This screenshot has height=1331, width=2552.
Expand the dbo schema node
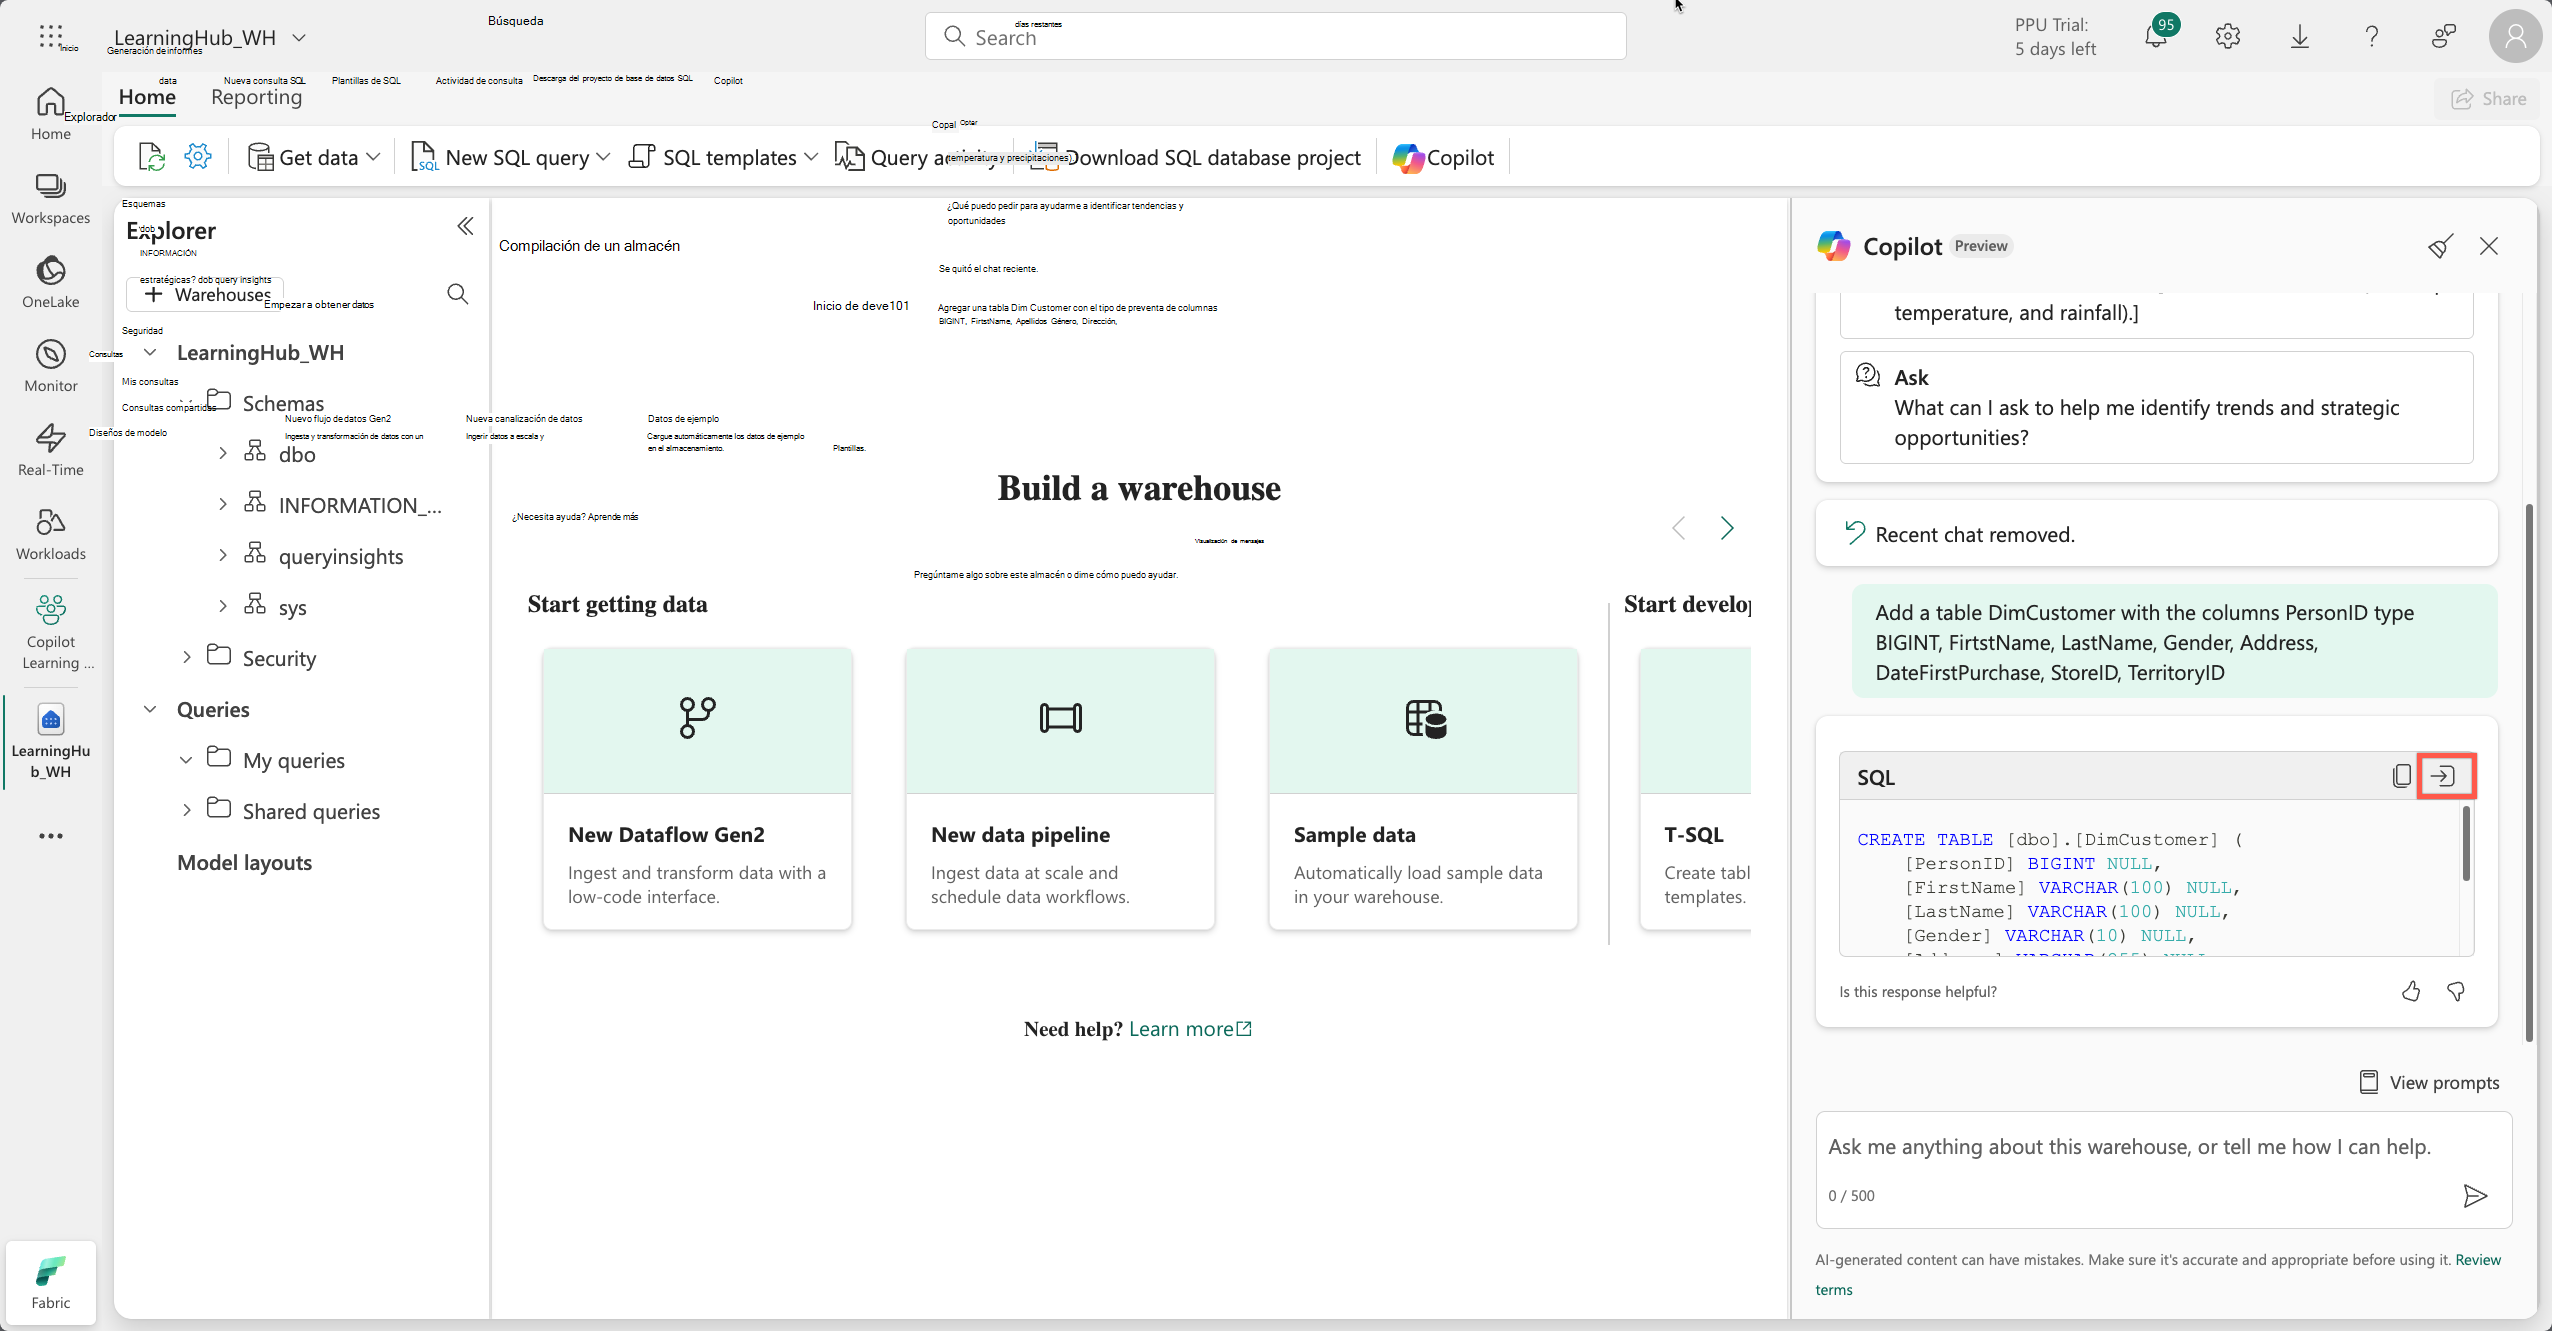point(222,453)
